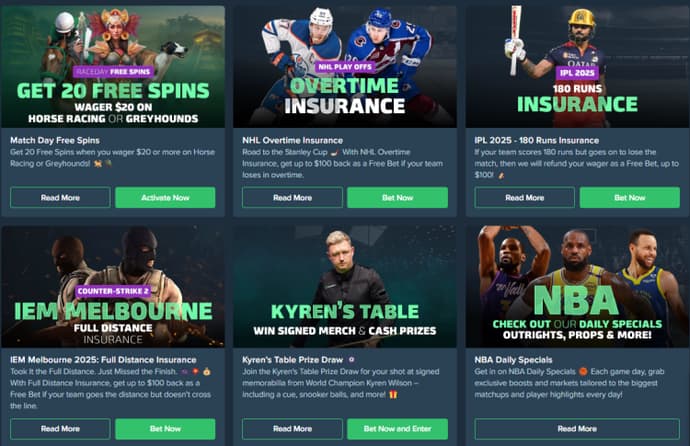Click the Kyren's Table Prize Draw title

coord(292,360)
